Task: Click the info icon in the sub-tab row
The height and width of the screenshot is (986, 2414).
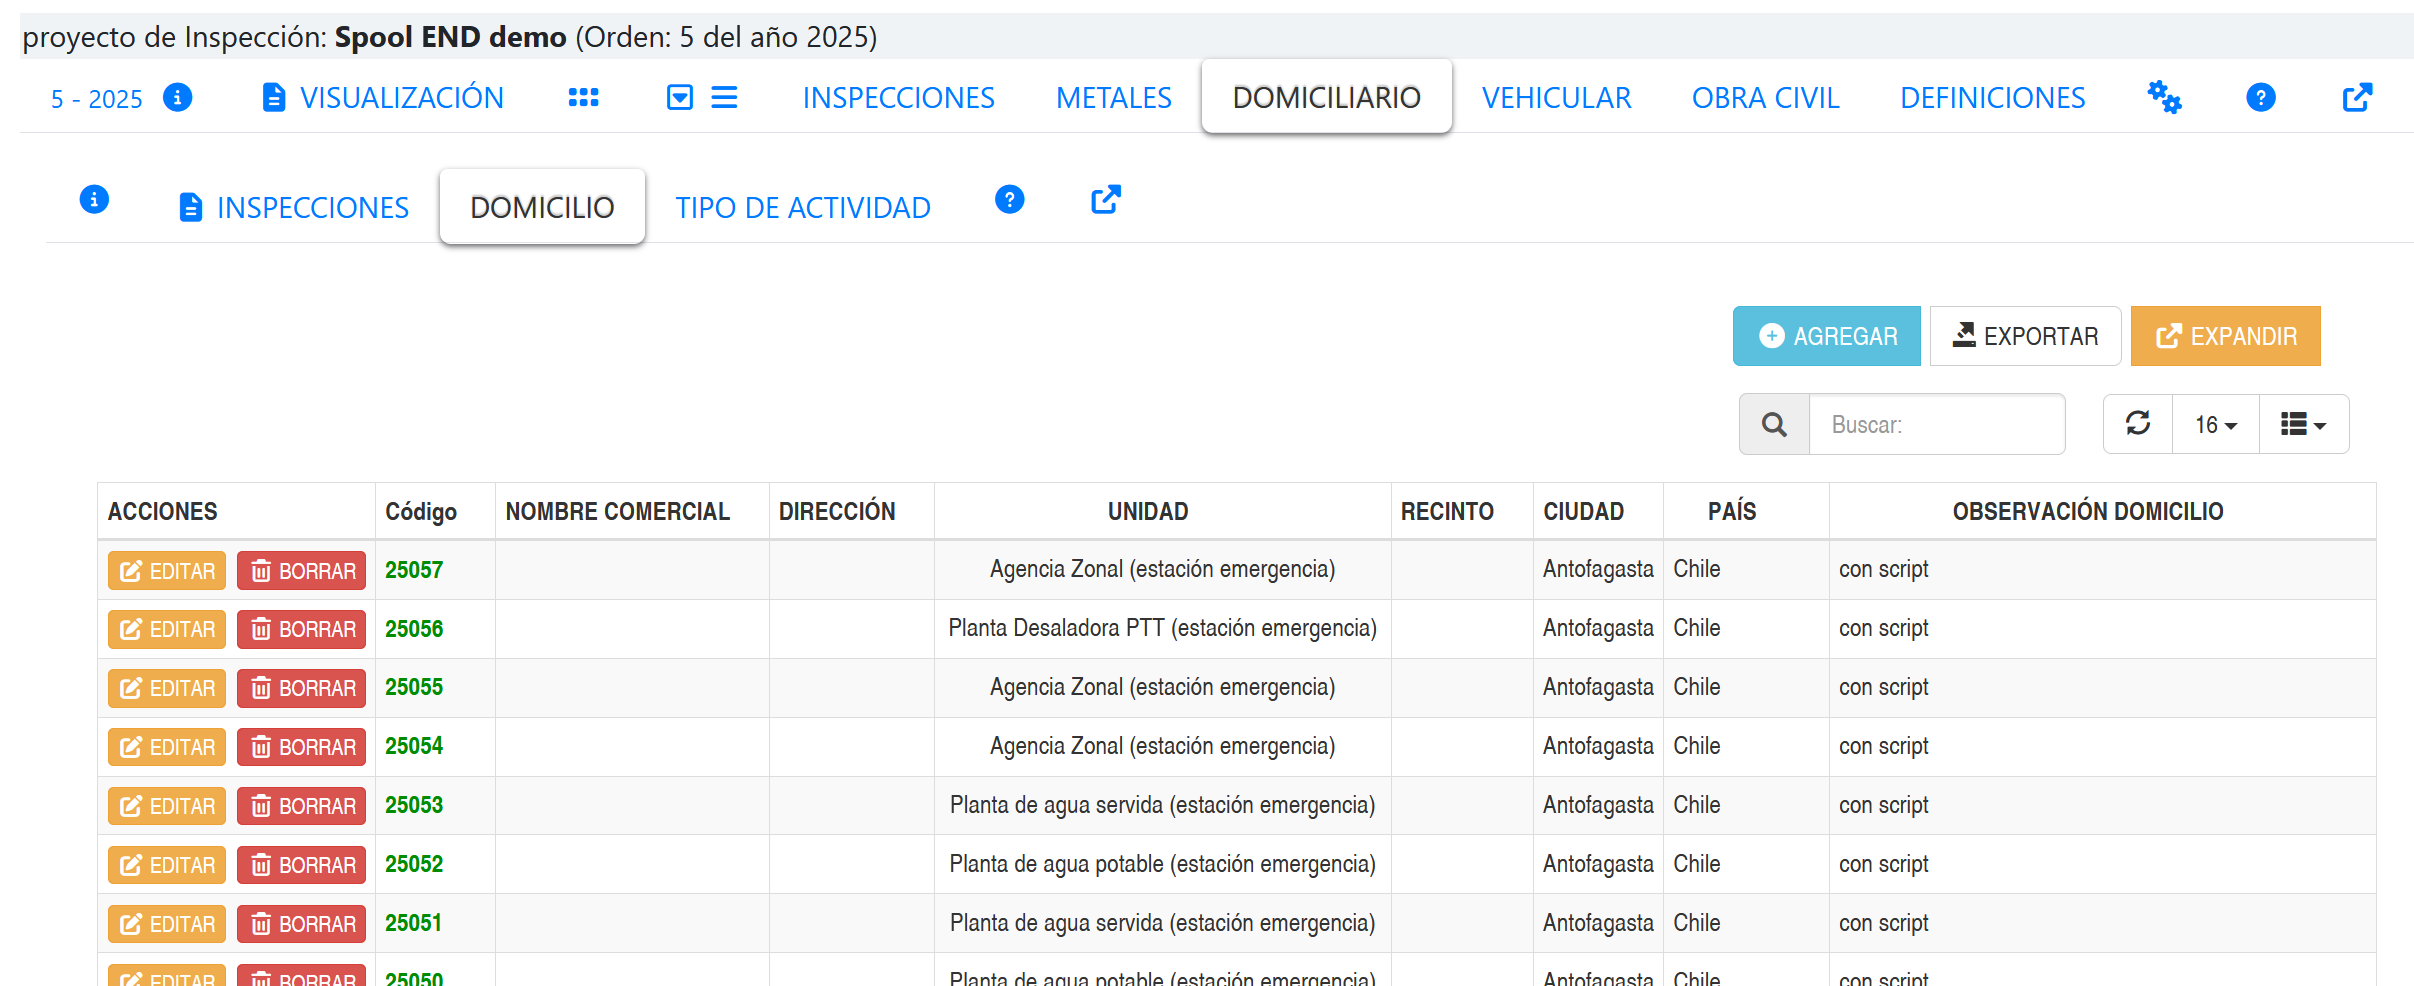Action: click(94, 200)
